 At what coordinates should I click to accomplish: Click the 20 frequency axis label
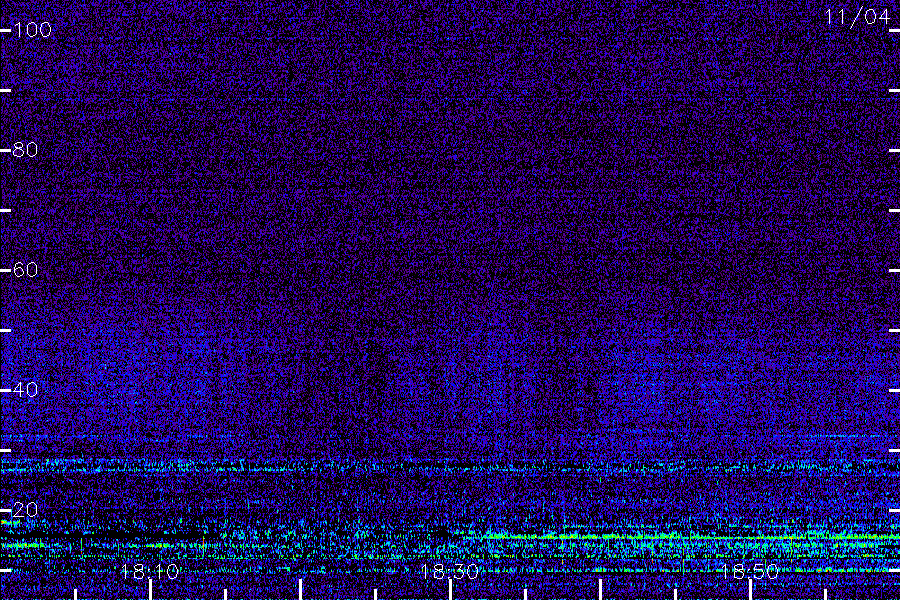tap(25, 510)
